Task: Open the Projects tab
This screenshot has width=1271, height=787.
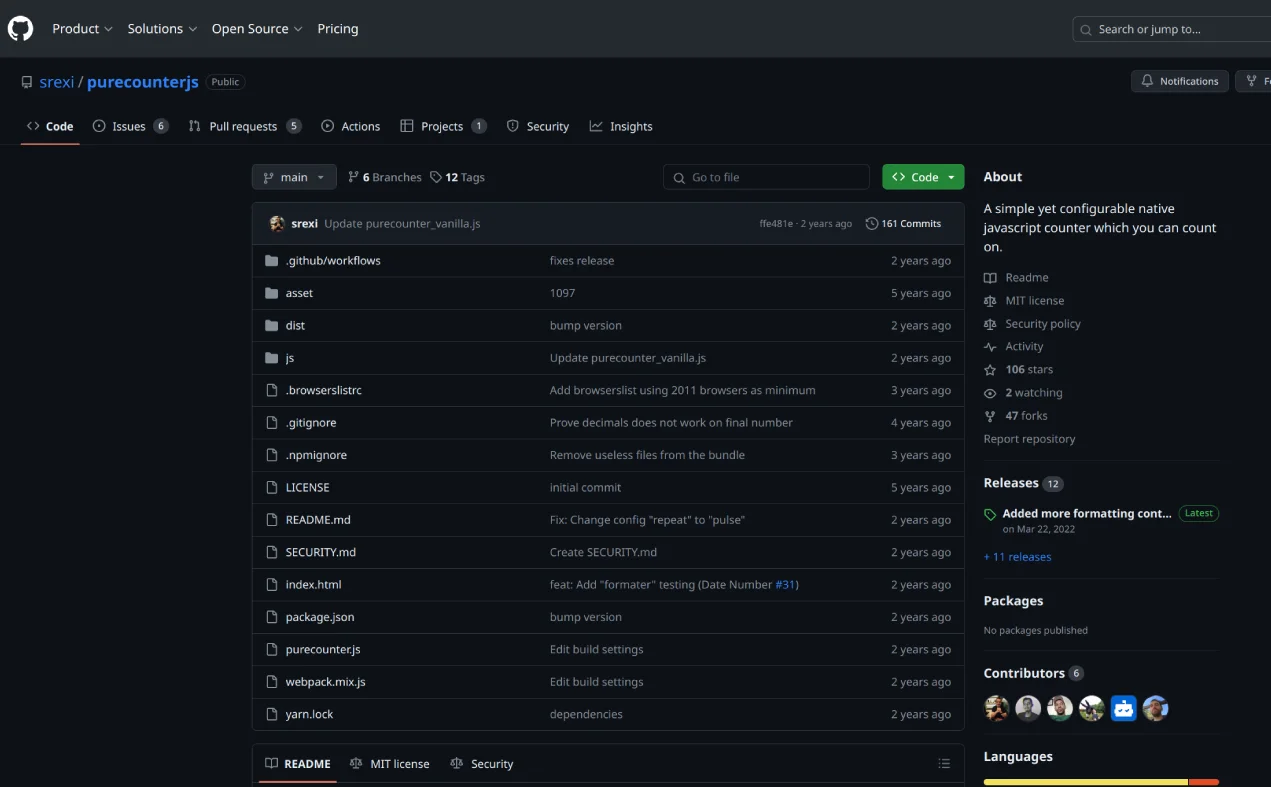Action: click(443, 126)
